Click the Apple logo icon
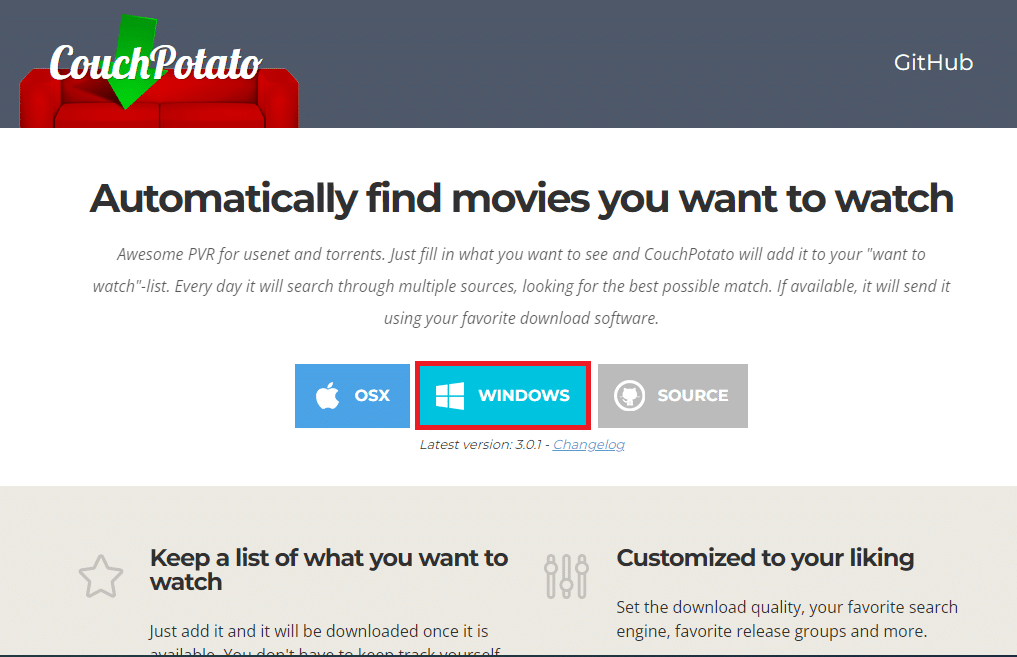 tap(328, 395)
